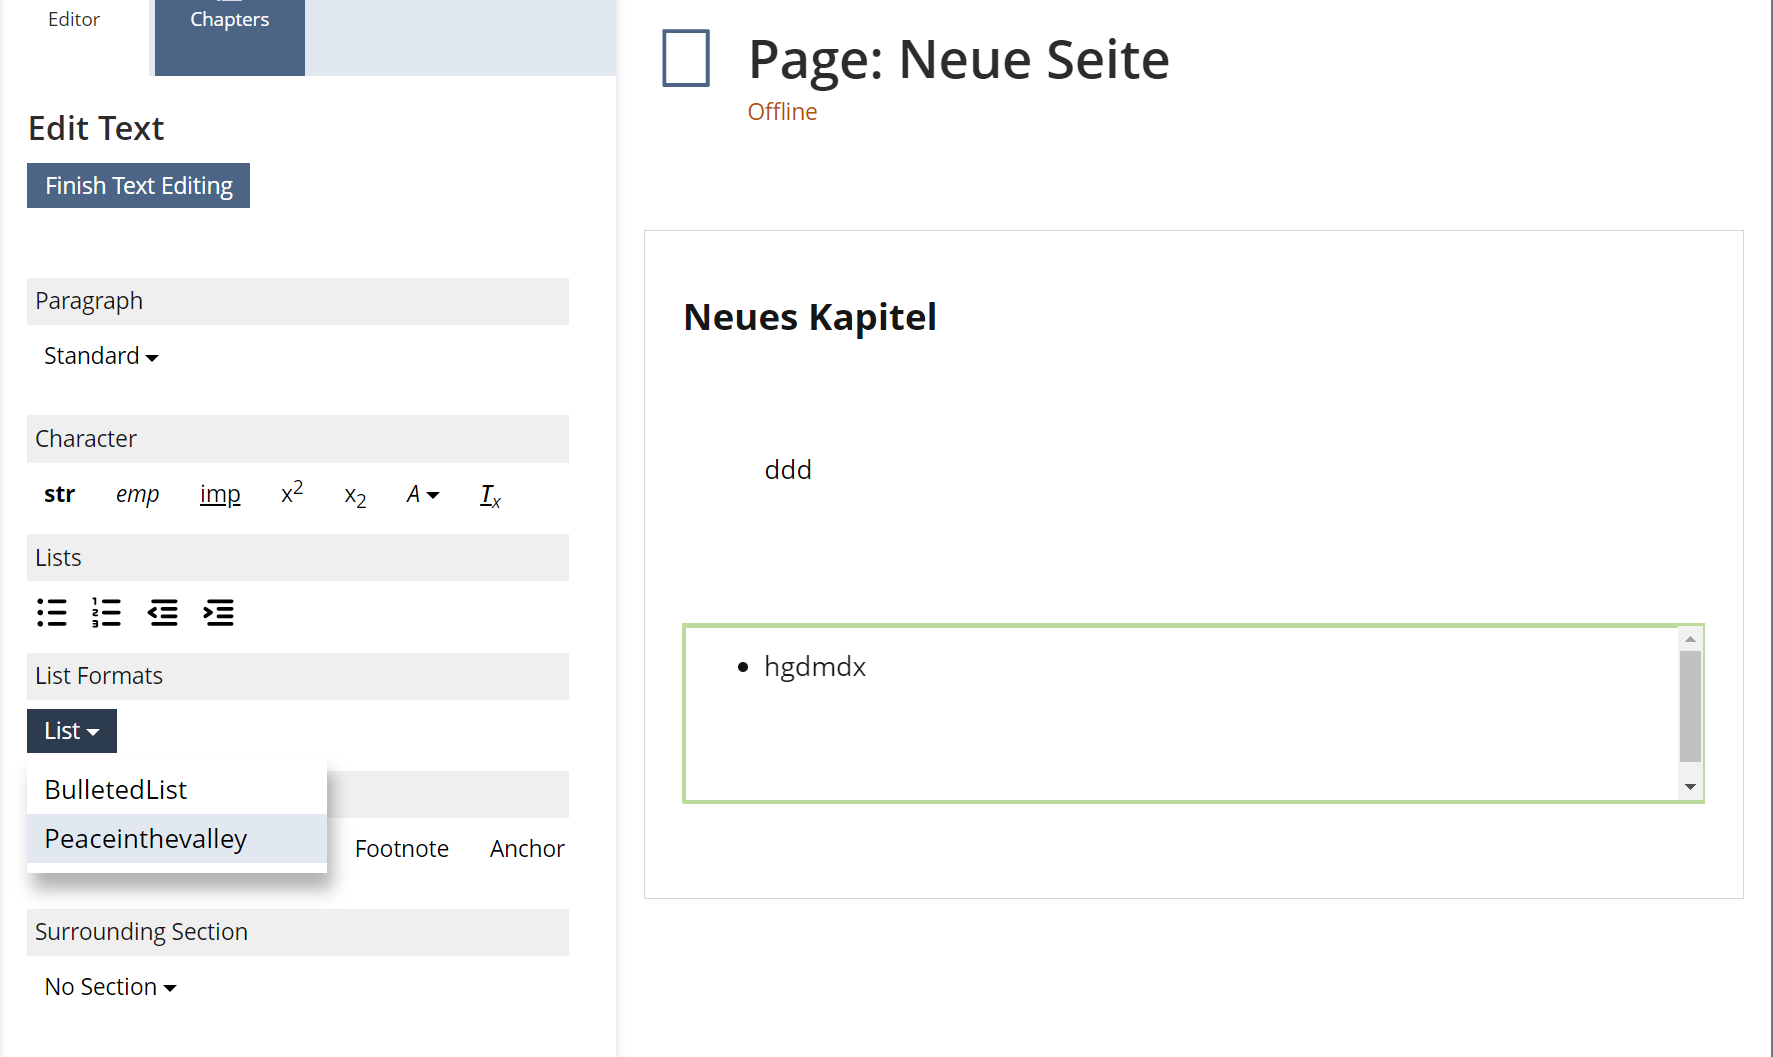
Task: Apply emphasis (emp) character style
Action: pyautogui.click(x=137, y=494)
